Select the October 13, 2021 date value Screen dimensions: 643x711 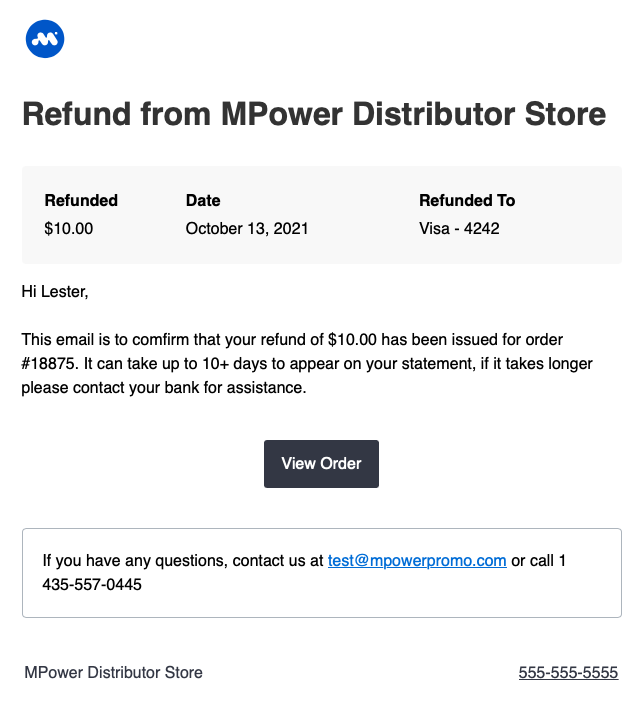point(247,229)
